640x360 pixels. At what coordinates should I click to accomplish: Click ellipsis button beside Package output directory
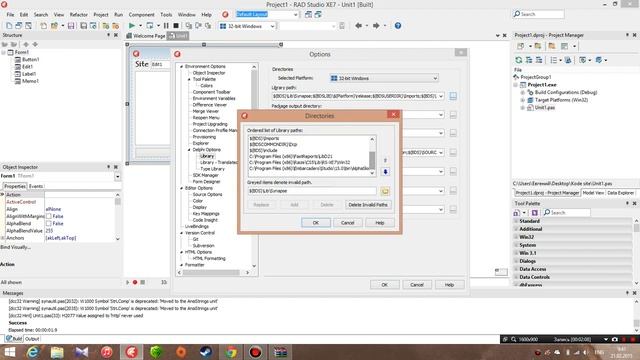click(x=453, y=115)
